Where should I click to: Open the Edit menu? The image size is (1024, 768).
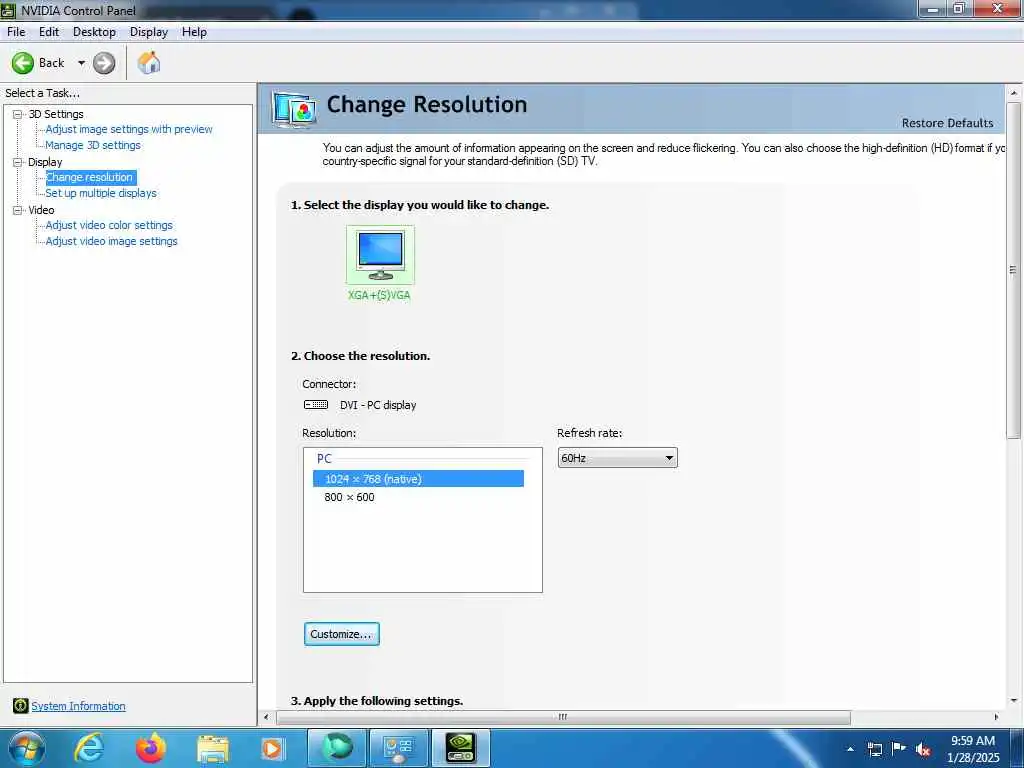[49, 32]
